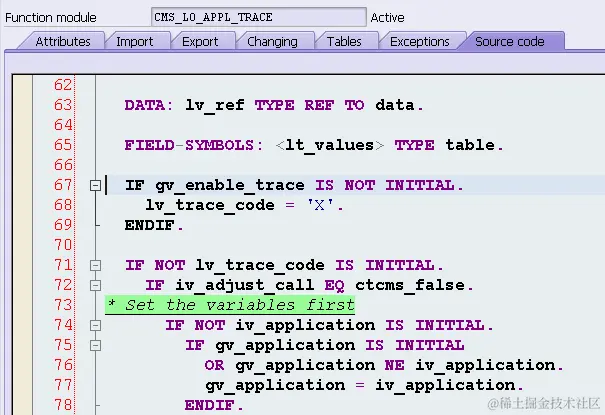The height and width of the screenshot is (415, 605).
Task: Collapse the IF block at line 75
Action: [x=95, y=345]
